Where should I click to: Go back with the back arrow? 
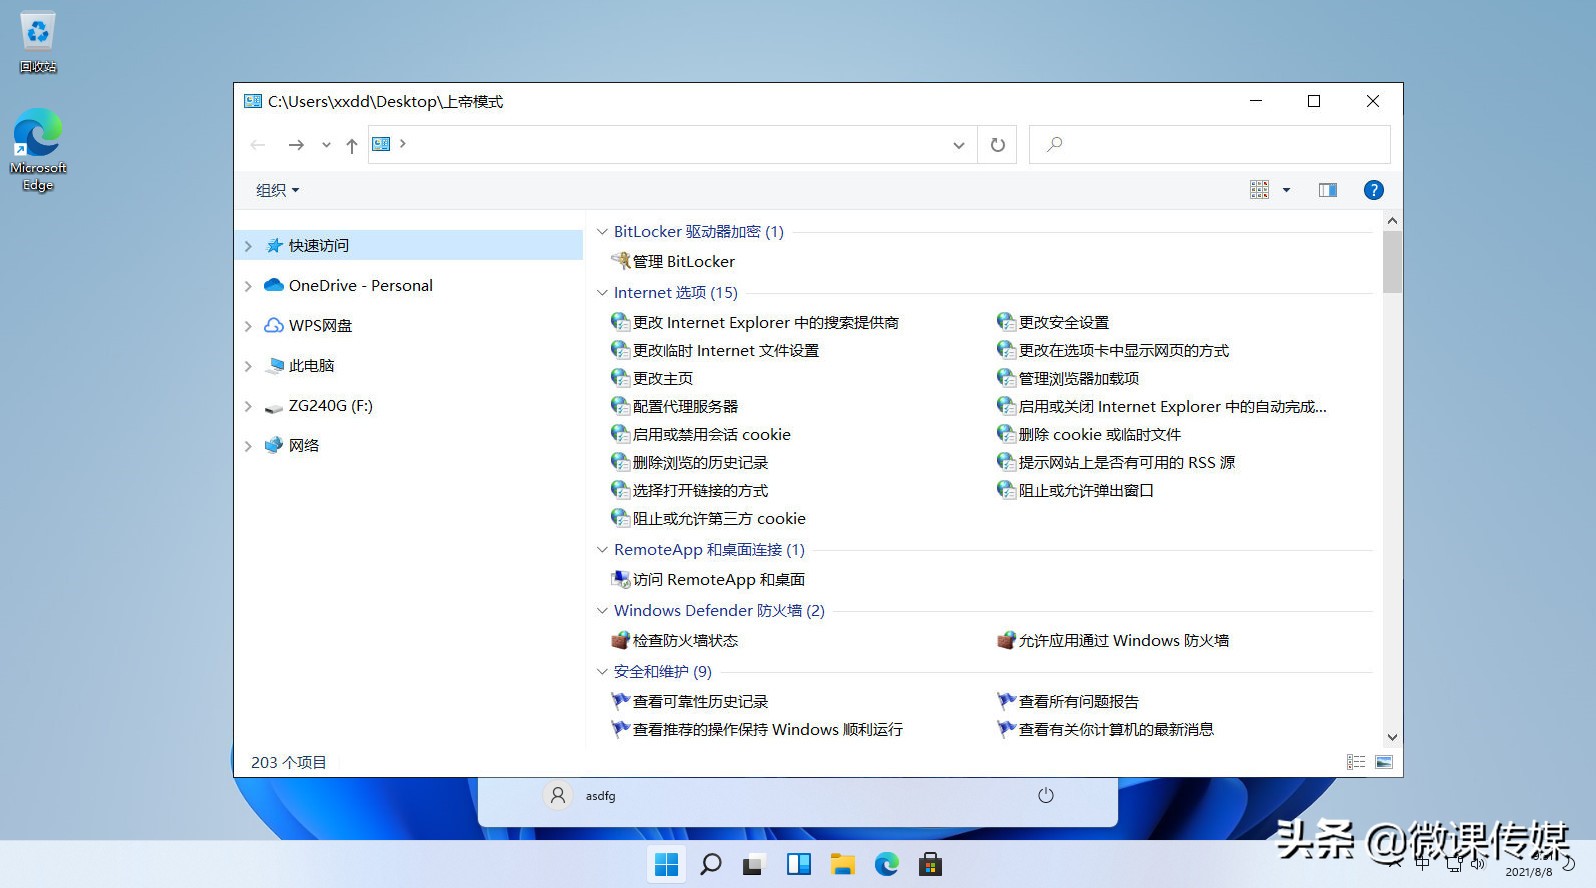(x=258, y=145)
